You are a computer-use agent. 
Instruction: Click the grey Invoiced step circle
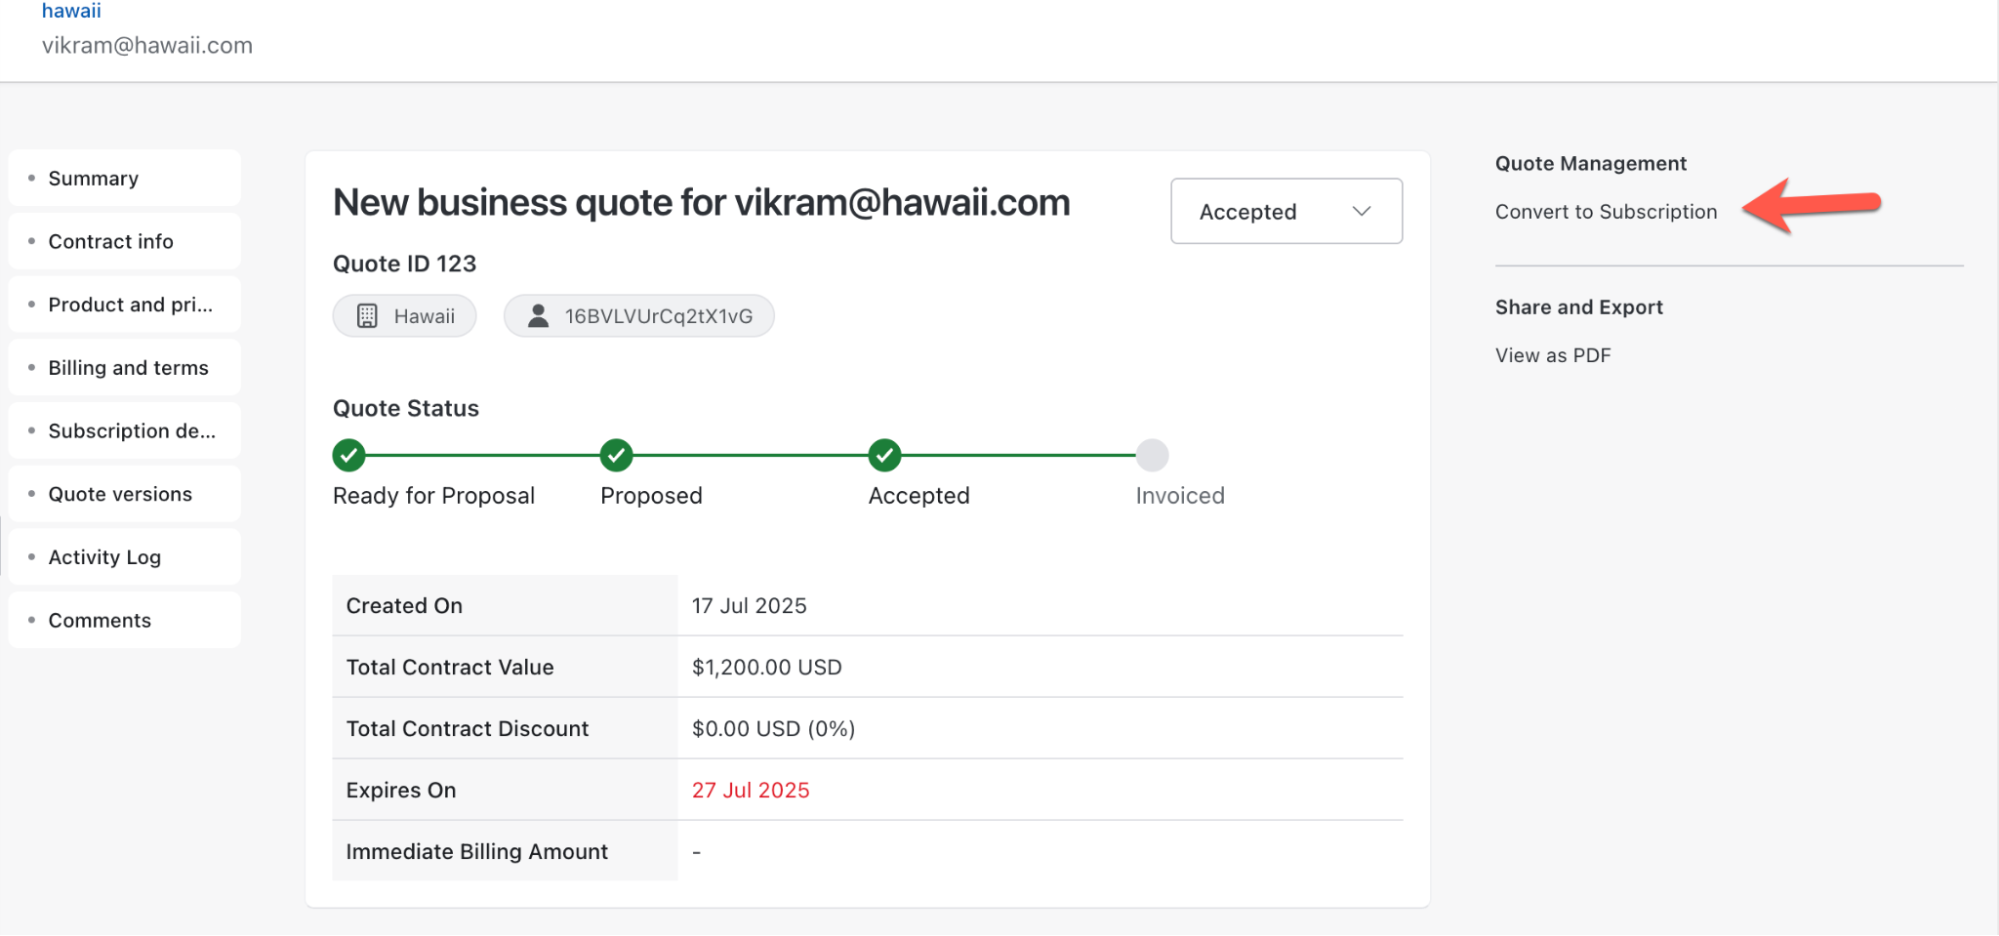point(1152,455)
